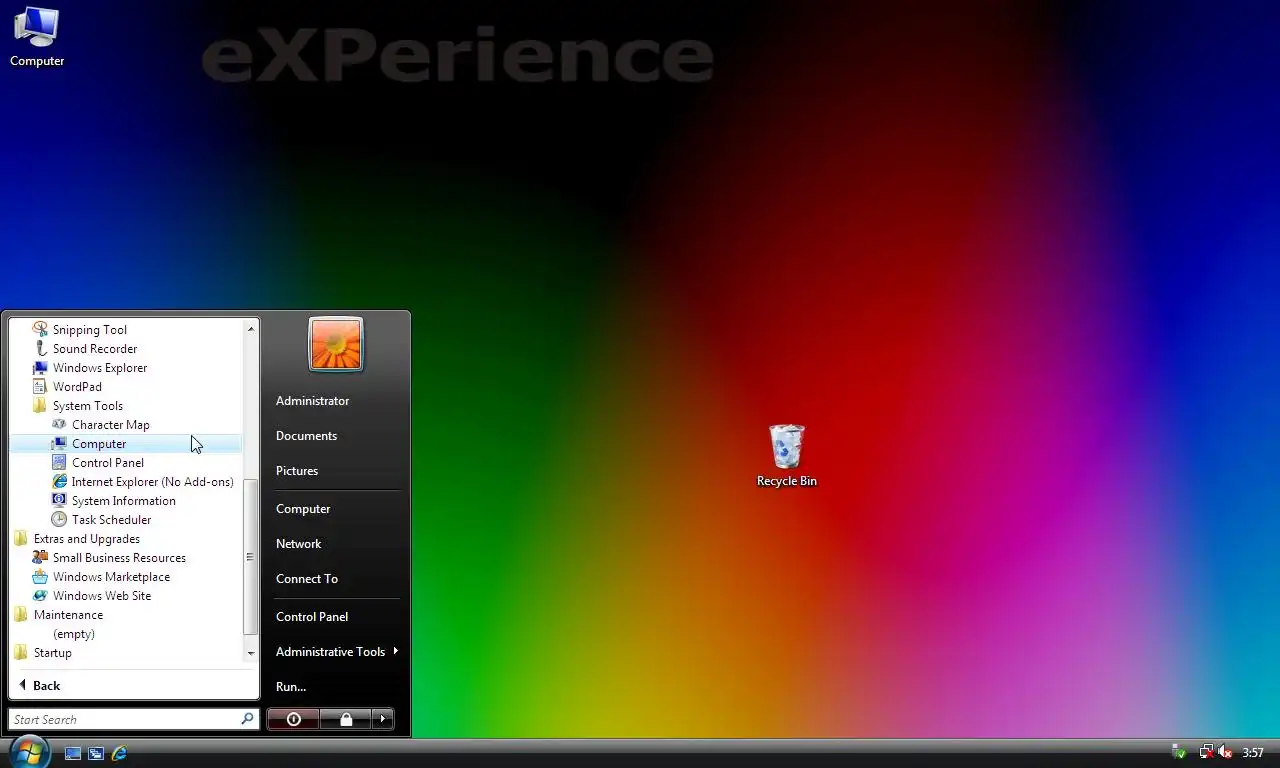Viewport: 1280px width, 768px height.
Task: Open the Windows Start orb button
Action: click(29, 751)
